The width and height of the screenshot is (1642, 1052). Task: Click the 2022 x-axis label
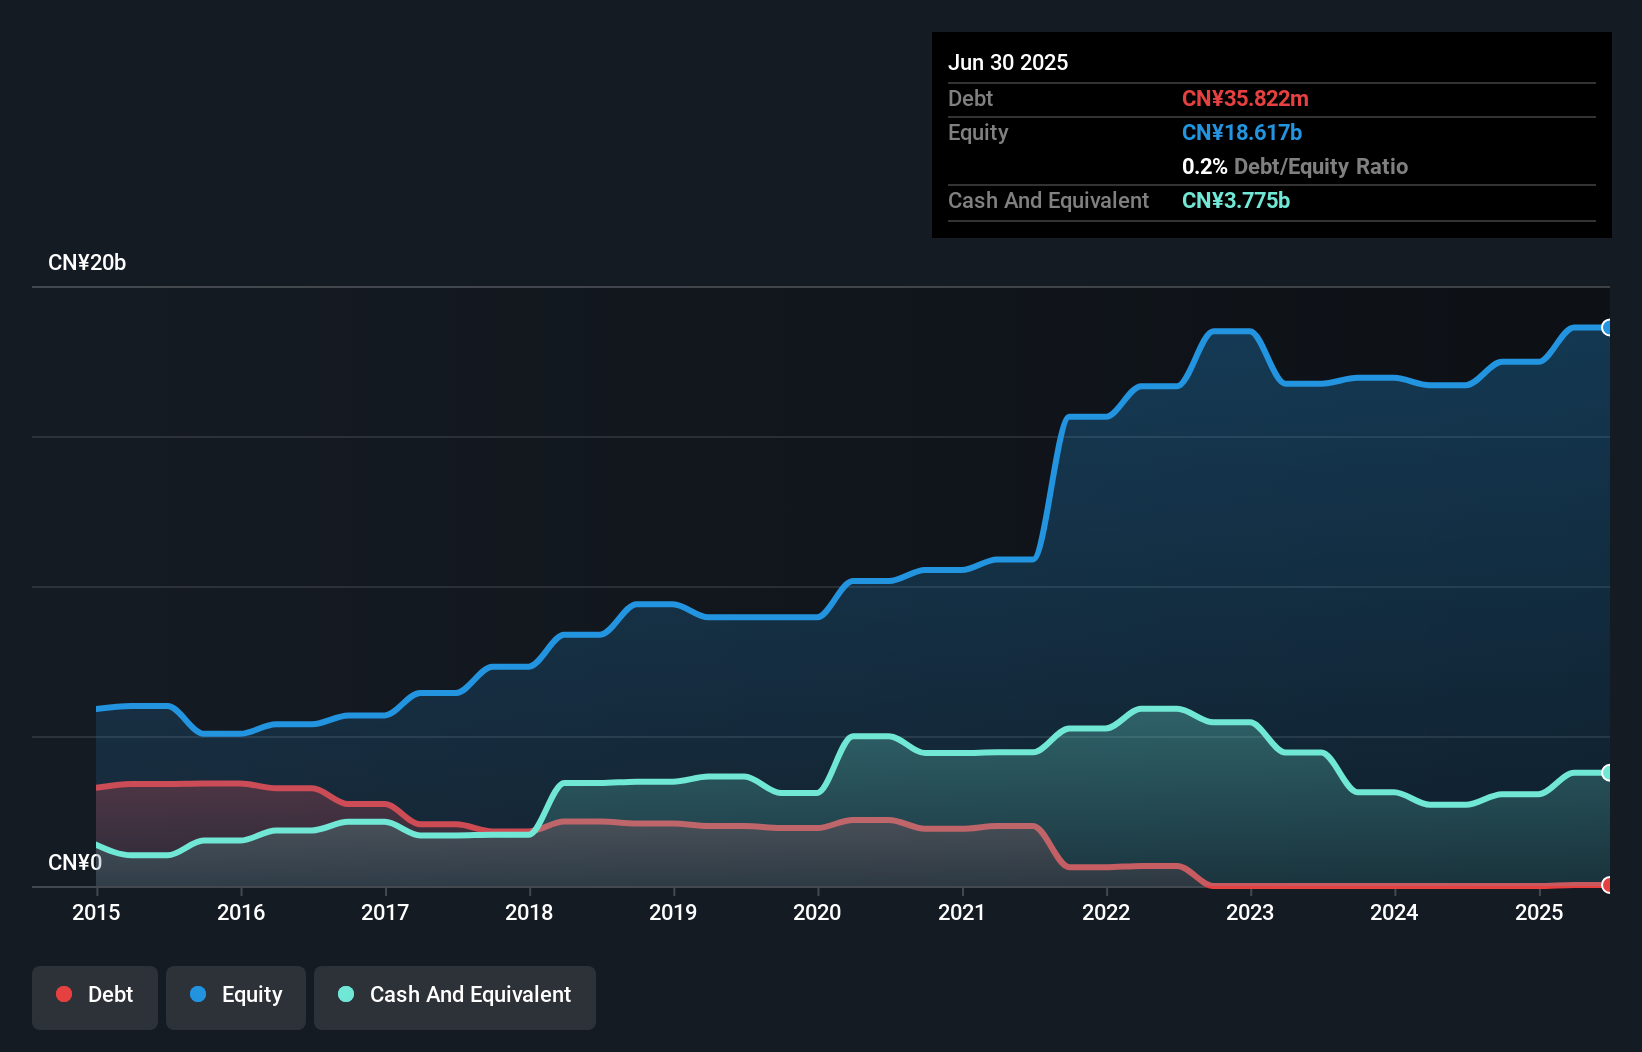(1106, 912)
